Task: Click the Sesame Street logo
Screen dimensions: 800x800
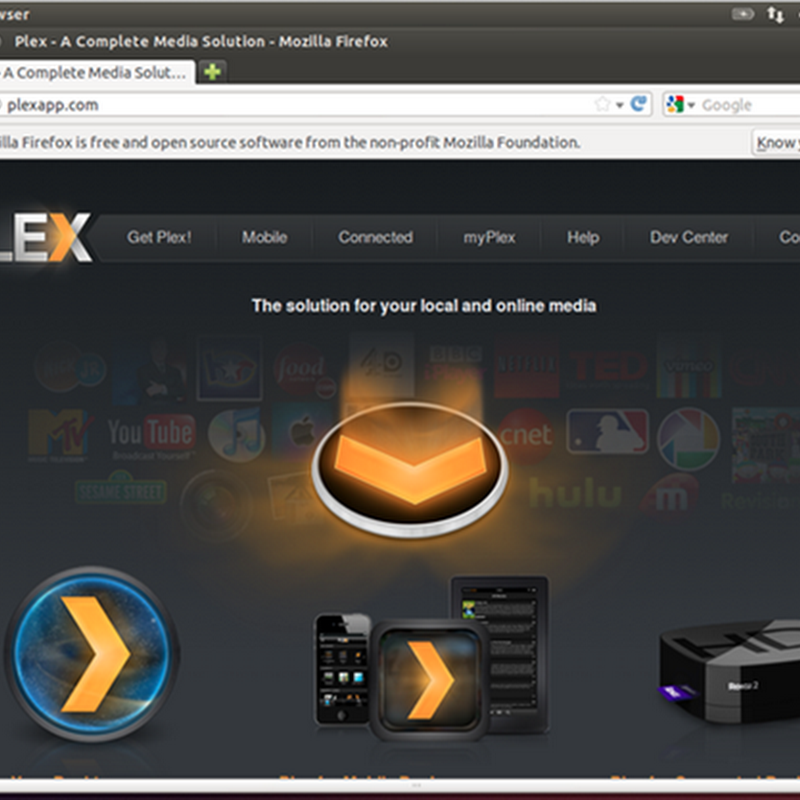Action: pyautogui.click(x=120, y=490)
